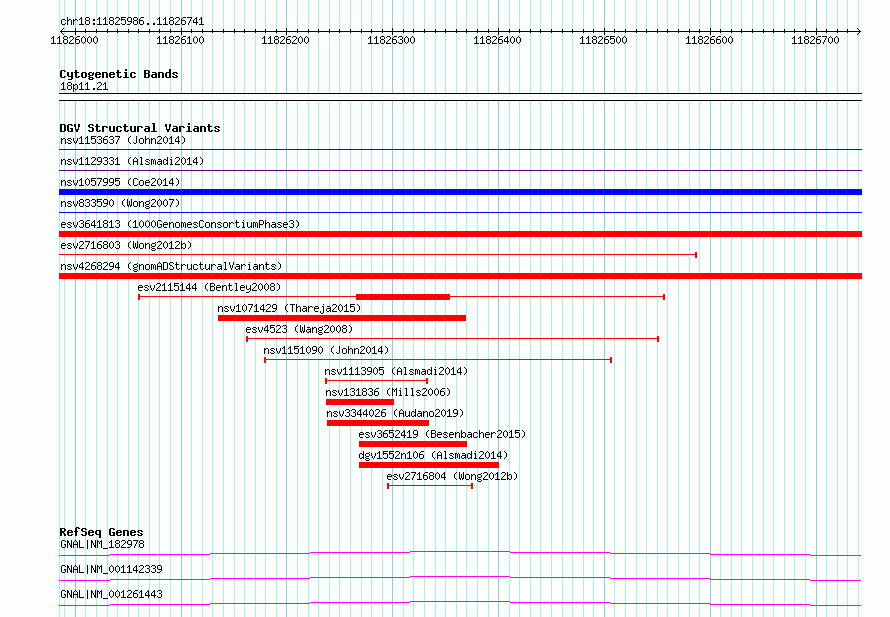890x617 pixels.
Task: Open variant nsv1129331 (Alsmadi2014)
Action: (x=132, y=161)
